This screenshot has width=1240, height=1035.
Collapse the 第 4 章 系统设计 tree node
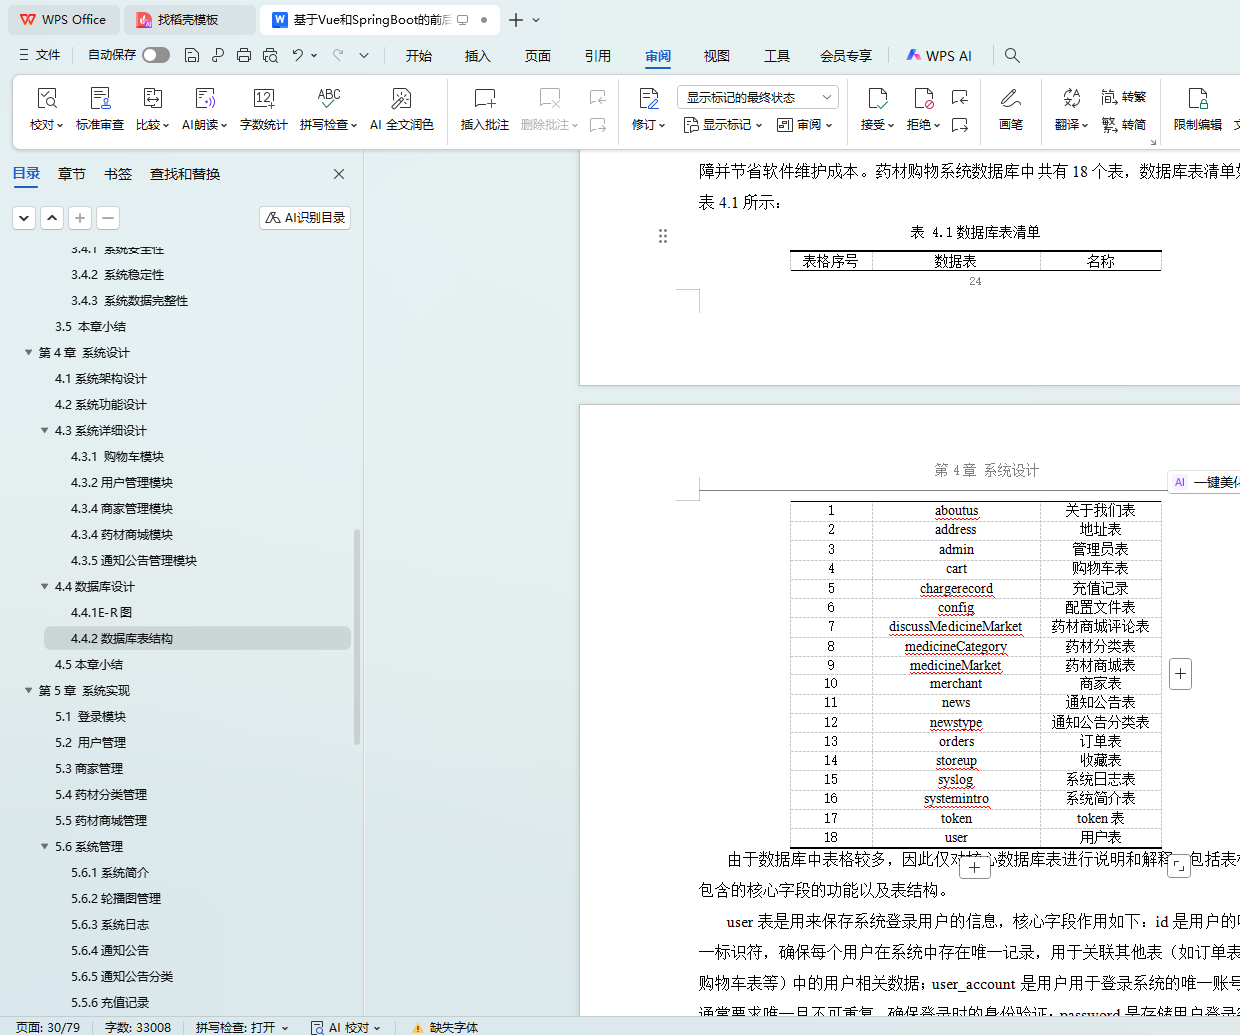point(28,353)
